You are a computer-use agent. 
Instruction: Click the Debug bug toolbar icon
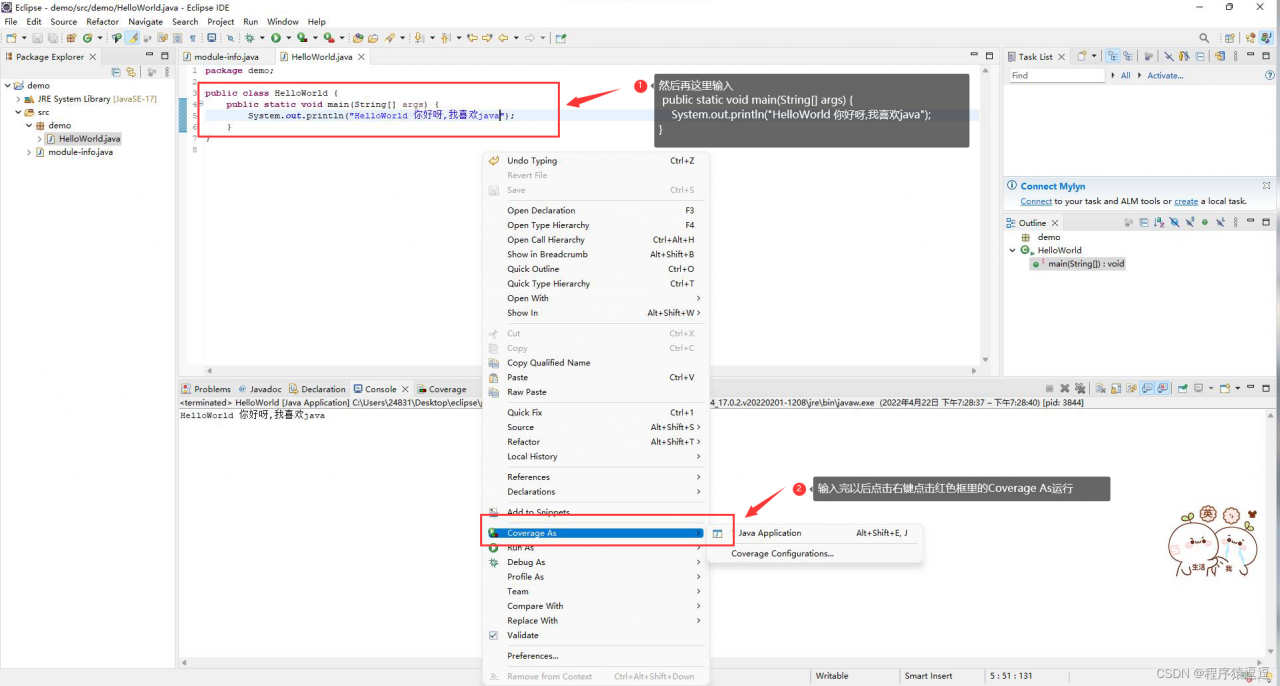coord(249,38)
